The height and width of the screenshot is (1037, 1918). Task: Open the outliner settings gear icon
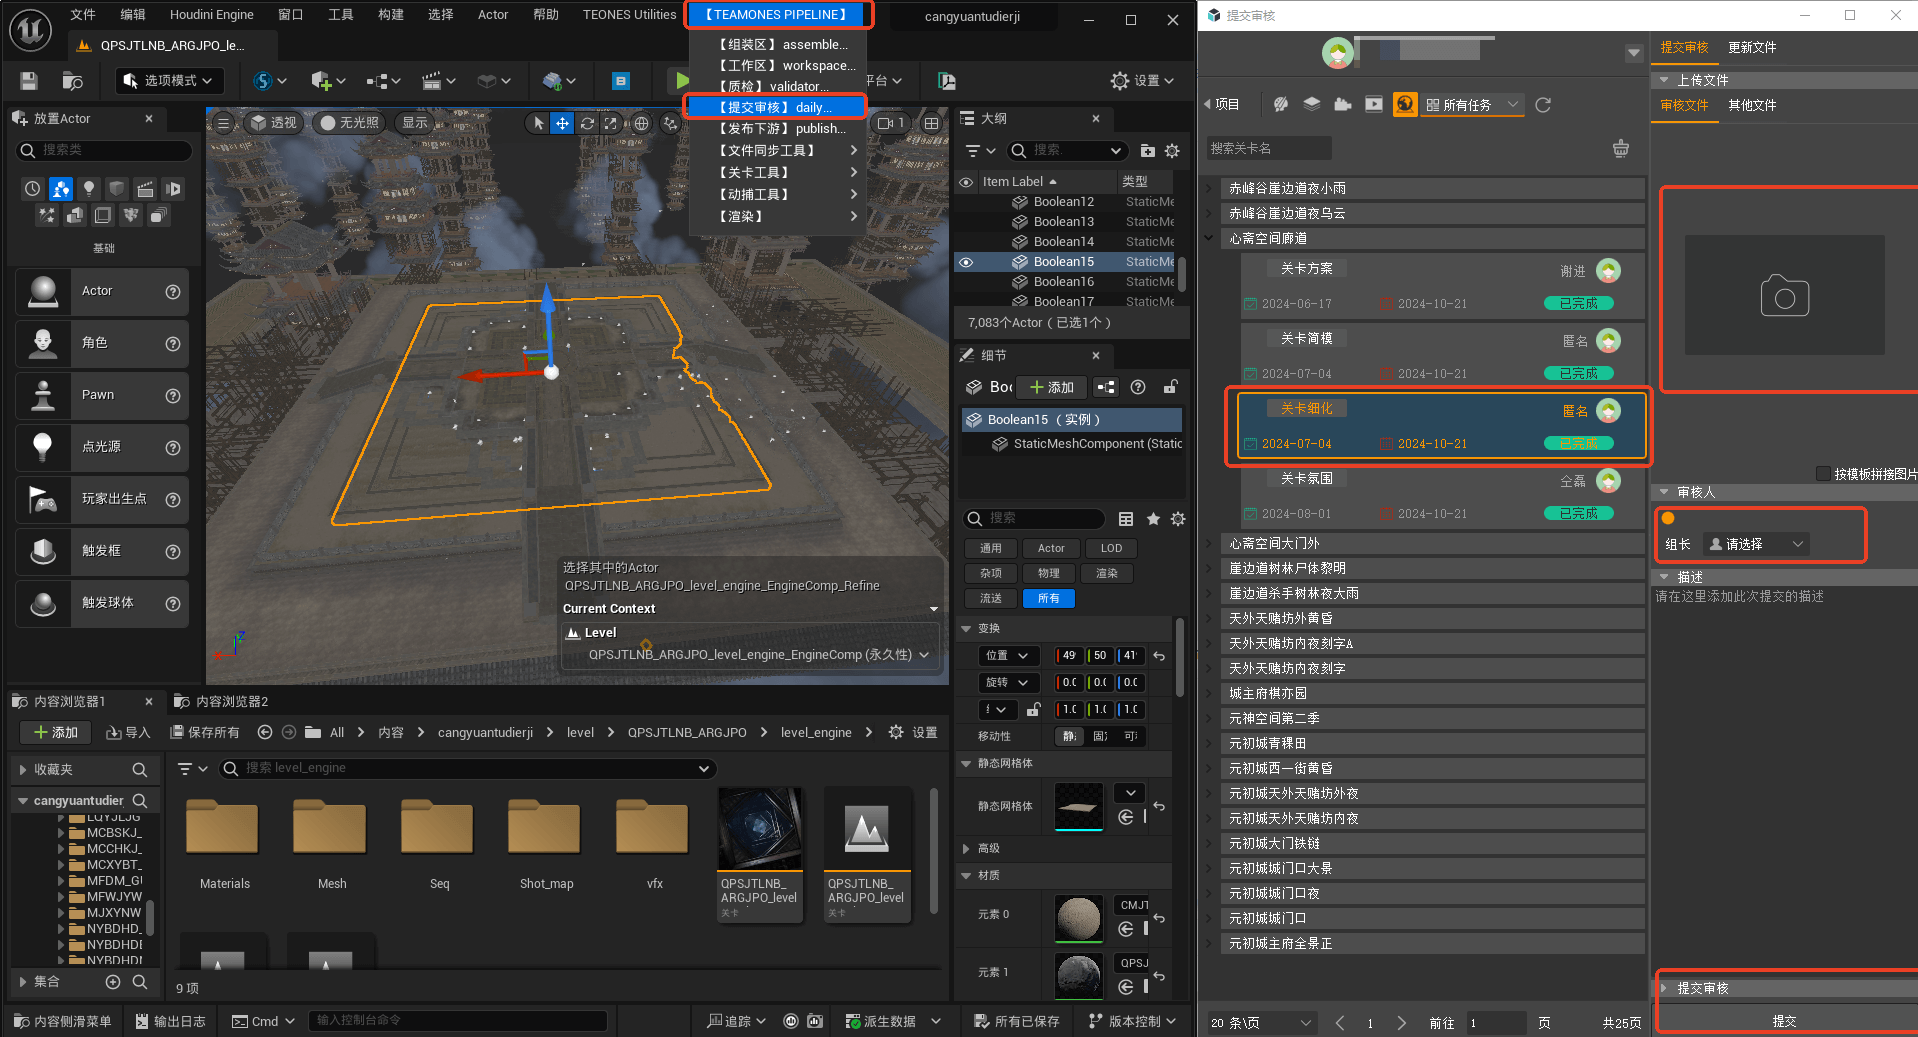[1172, 151]
